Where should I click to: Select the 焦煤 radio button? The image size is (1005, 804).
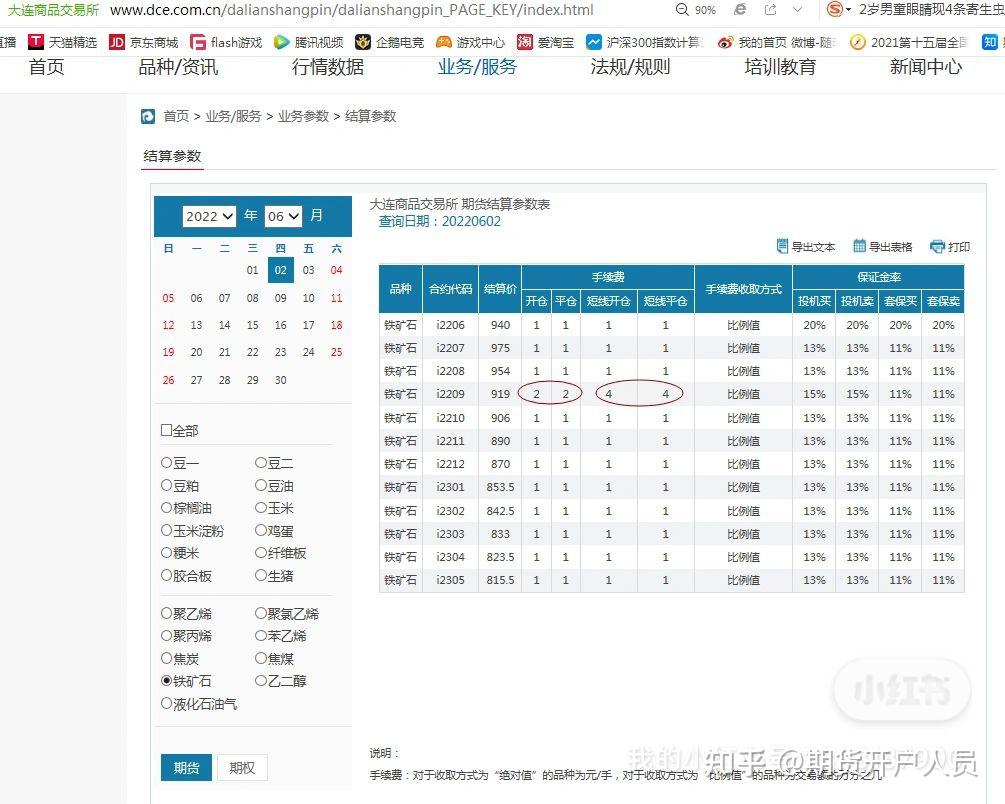(259, 659)
